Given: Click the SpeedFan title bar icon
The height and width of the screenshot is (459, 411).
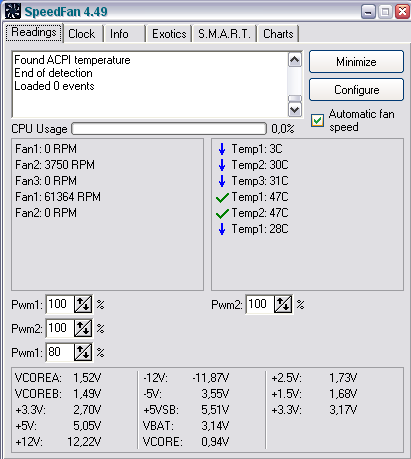Looking at the screenshot, I should (x=13, y=11).
